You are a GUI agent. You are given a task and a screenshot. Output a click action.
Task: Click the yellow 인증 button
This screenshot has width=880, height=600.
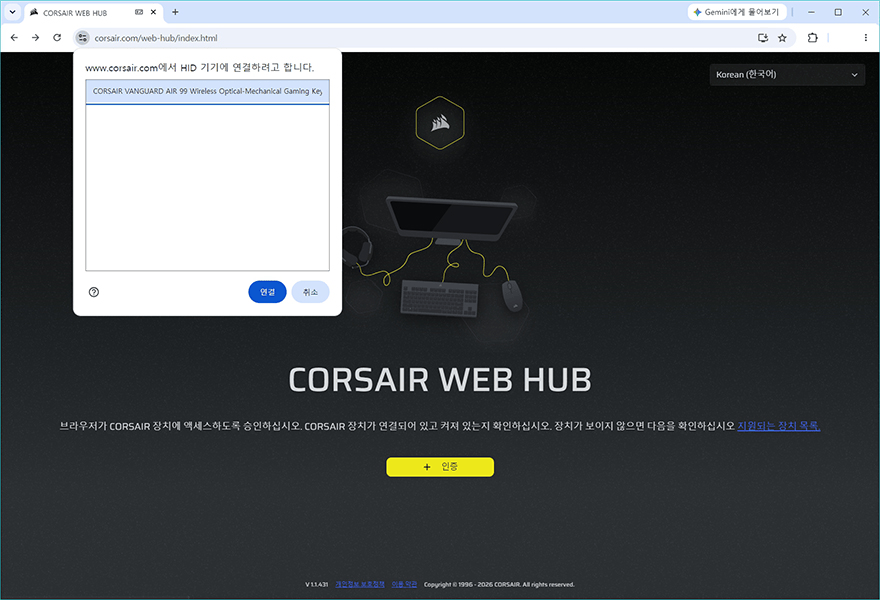pos(440,467)
